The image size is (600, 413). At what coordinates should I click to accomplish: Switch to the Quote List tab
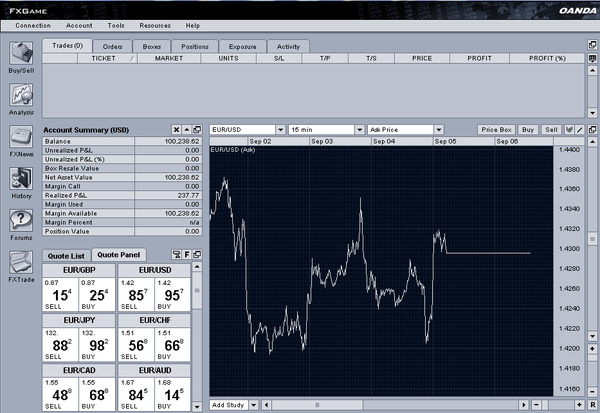tap(66, 256)
